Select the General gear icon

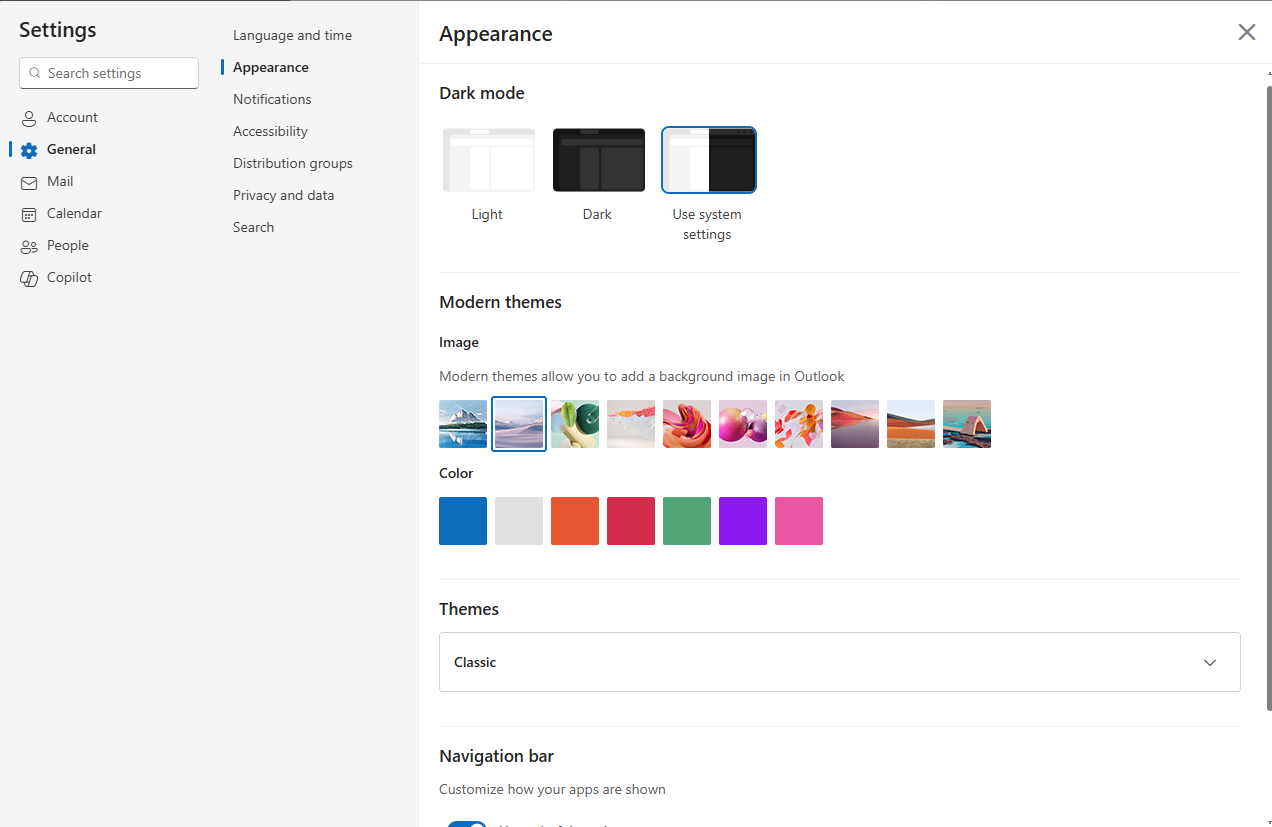click(x=29, y=150)
